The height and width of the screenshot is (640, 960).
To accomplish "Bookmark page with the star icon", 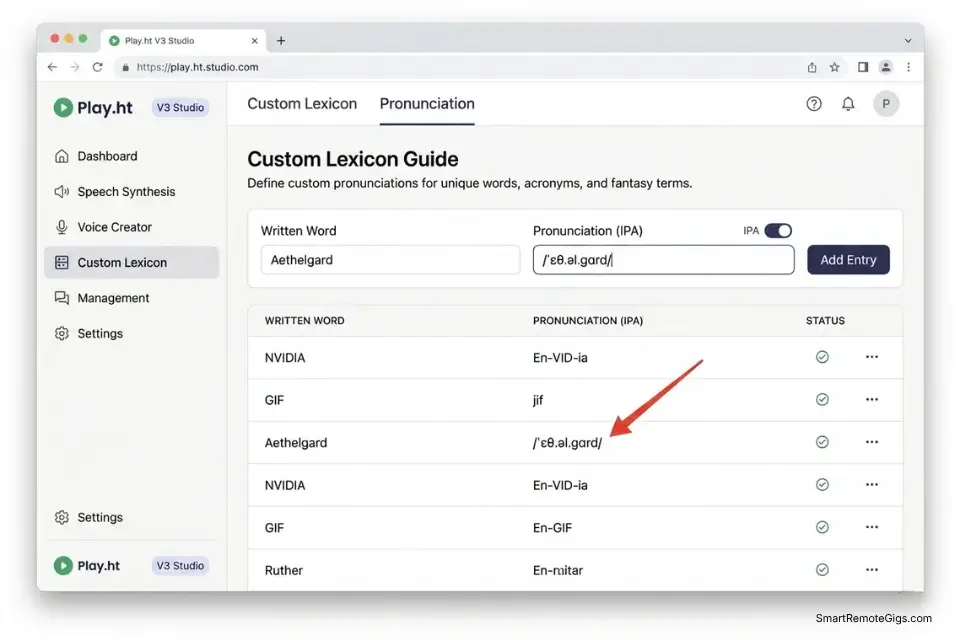I will click(x=834, y=67).
